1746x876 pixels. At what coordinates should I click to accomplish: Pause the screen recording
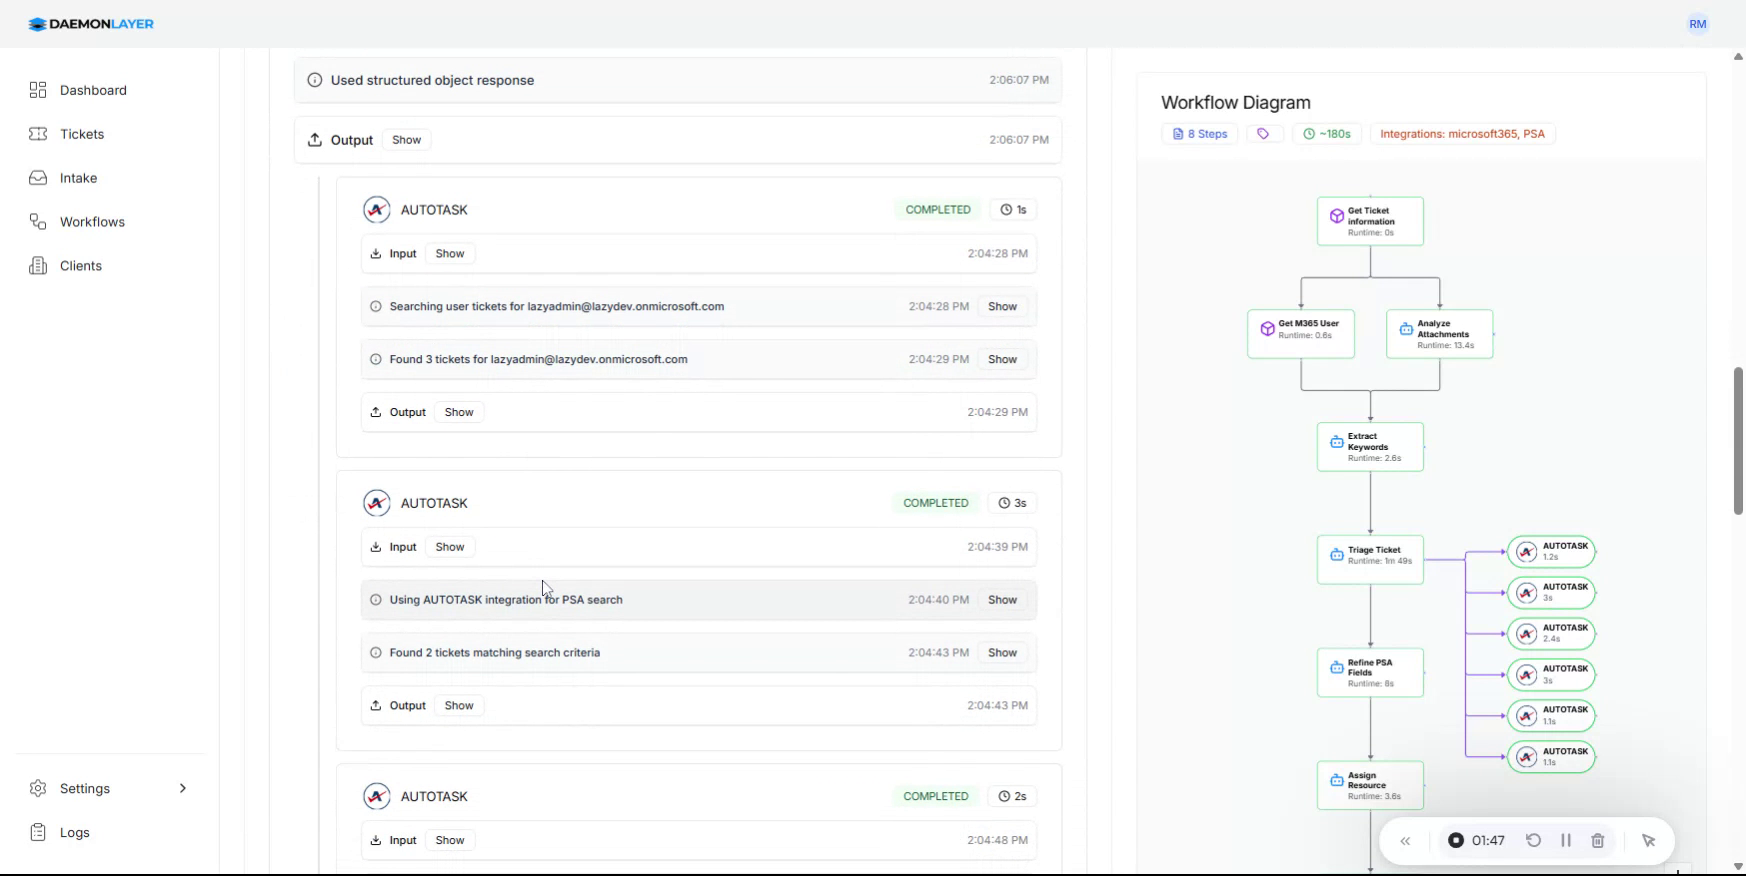pos(1565,841)
